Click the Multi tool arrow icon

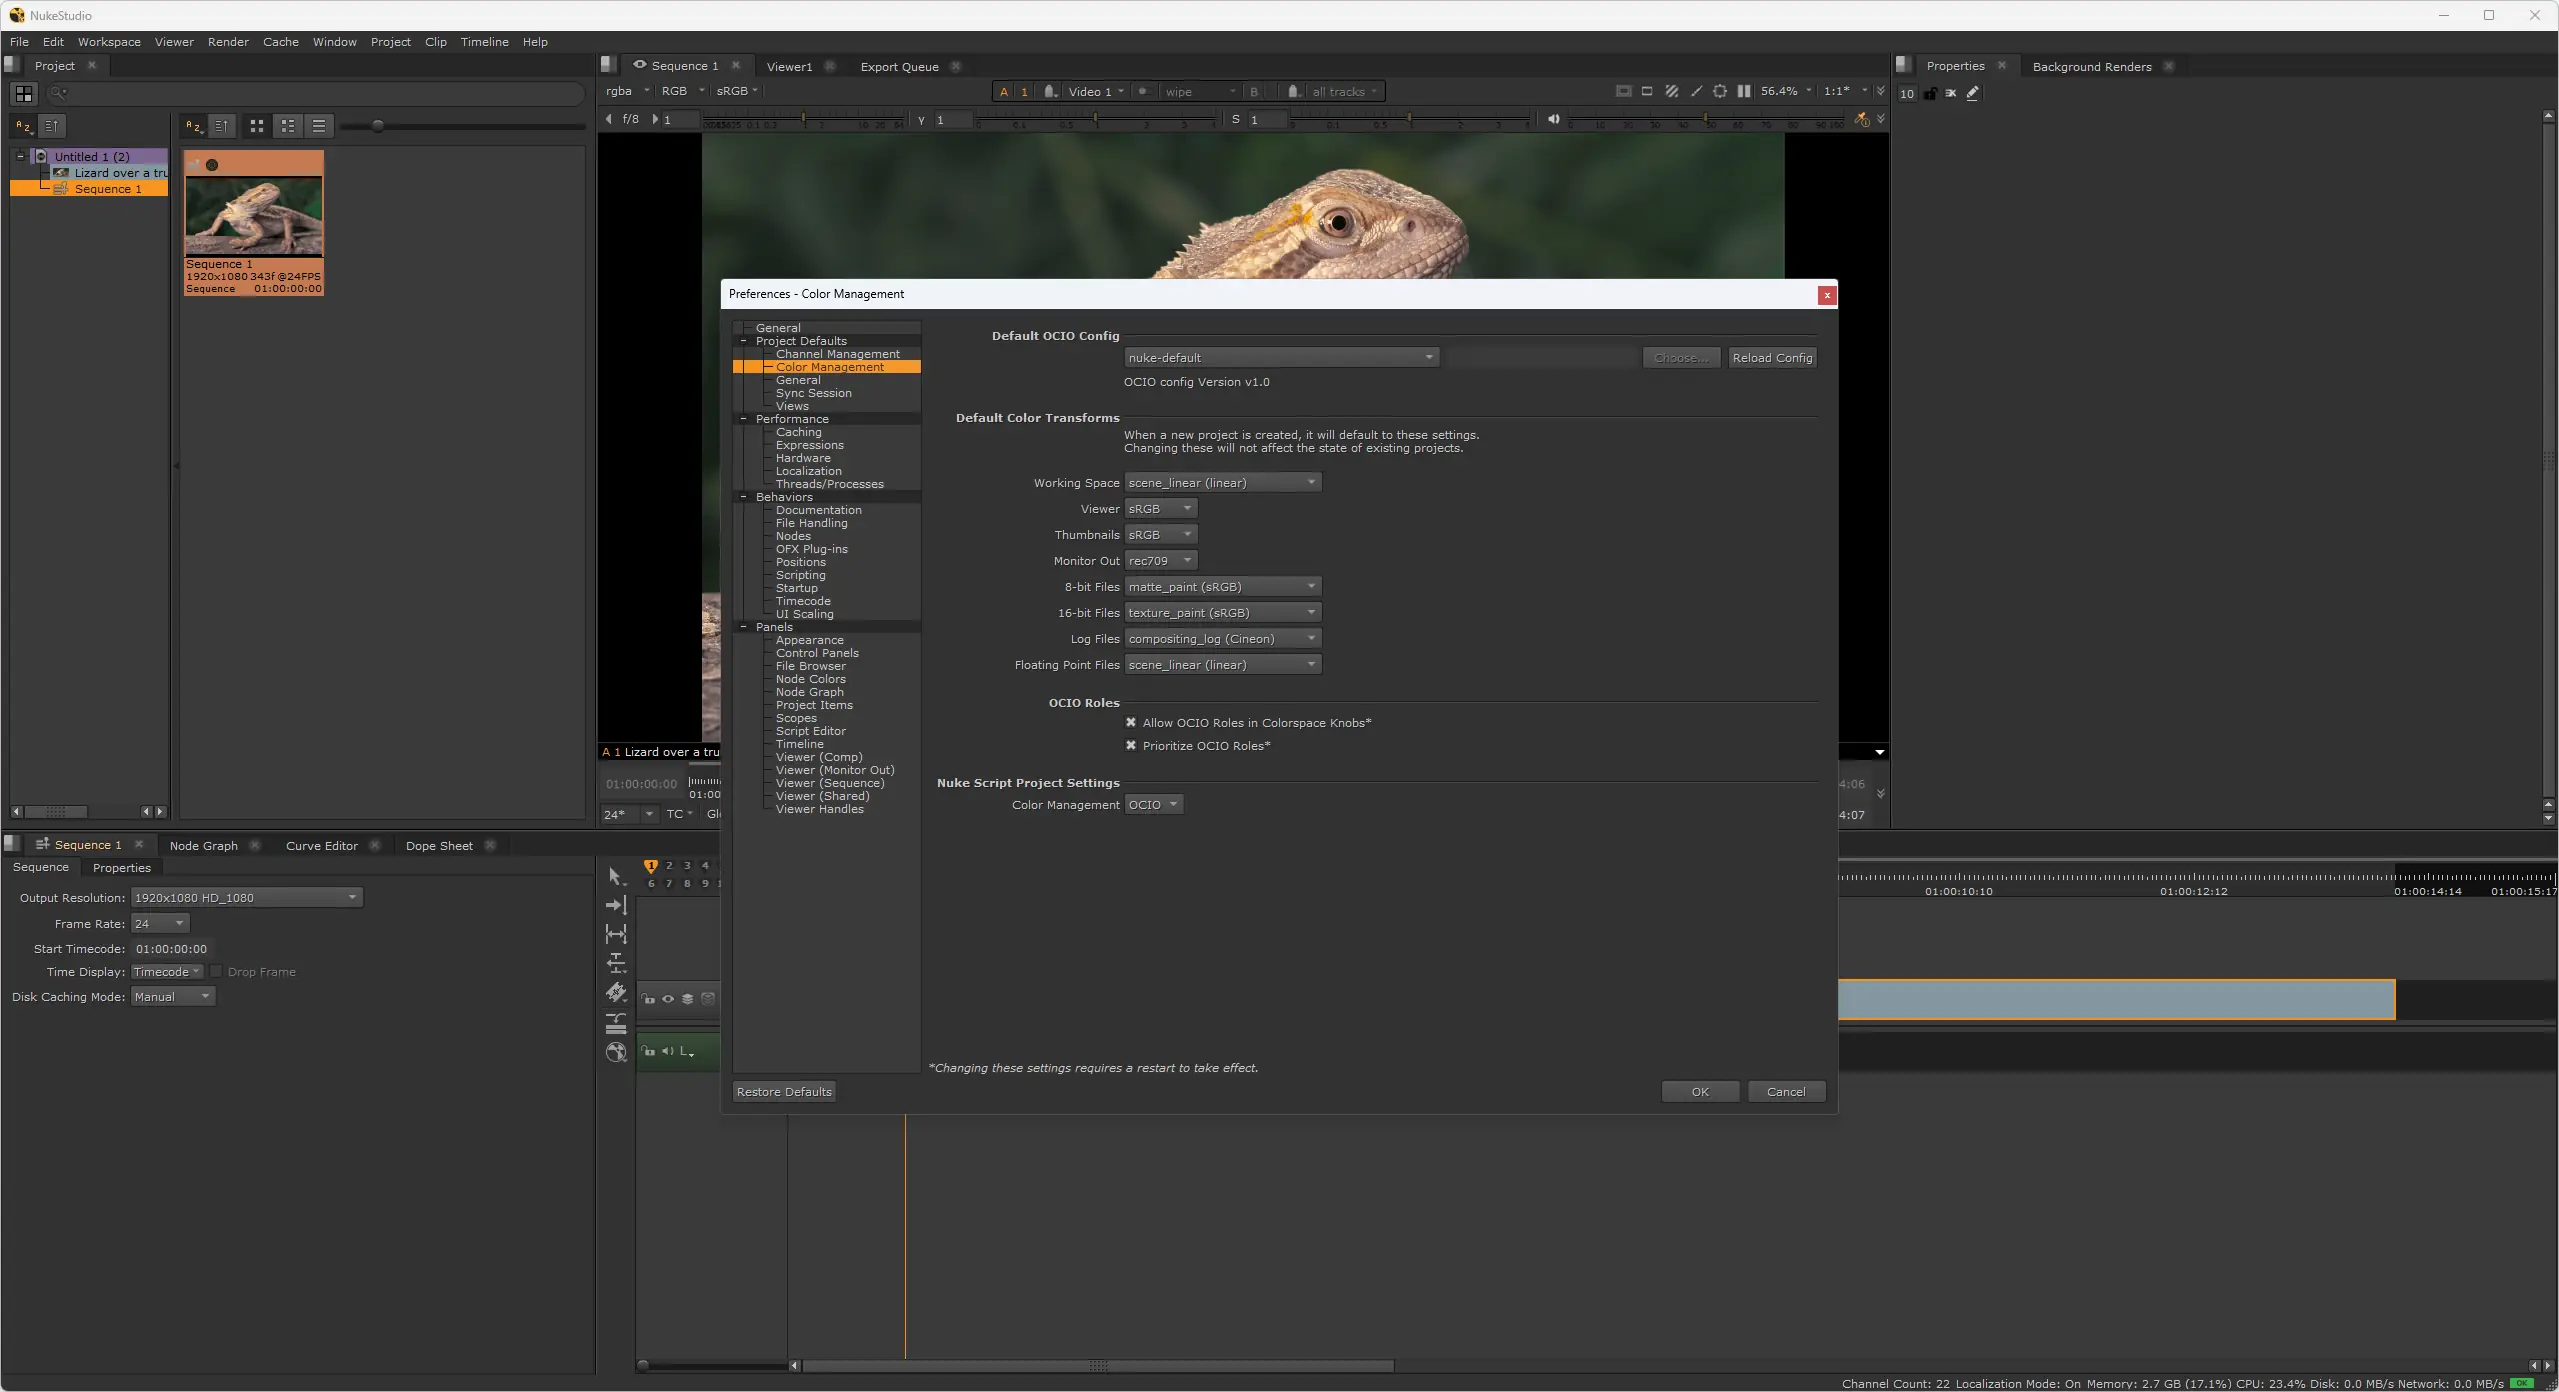pyautogui.click(x=616, y=876)
